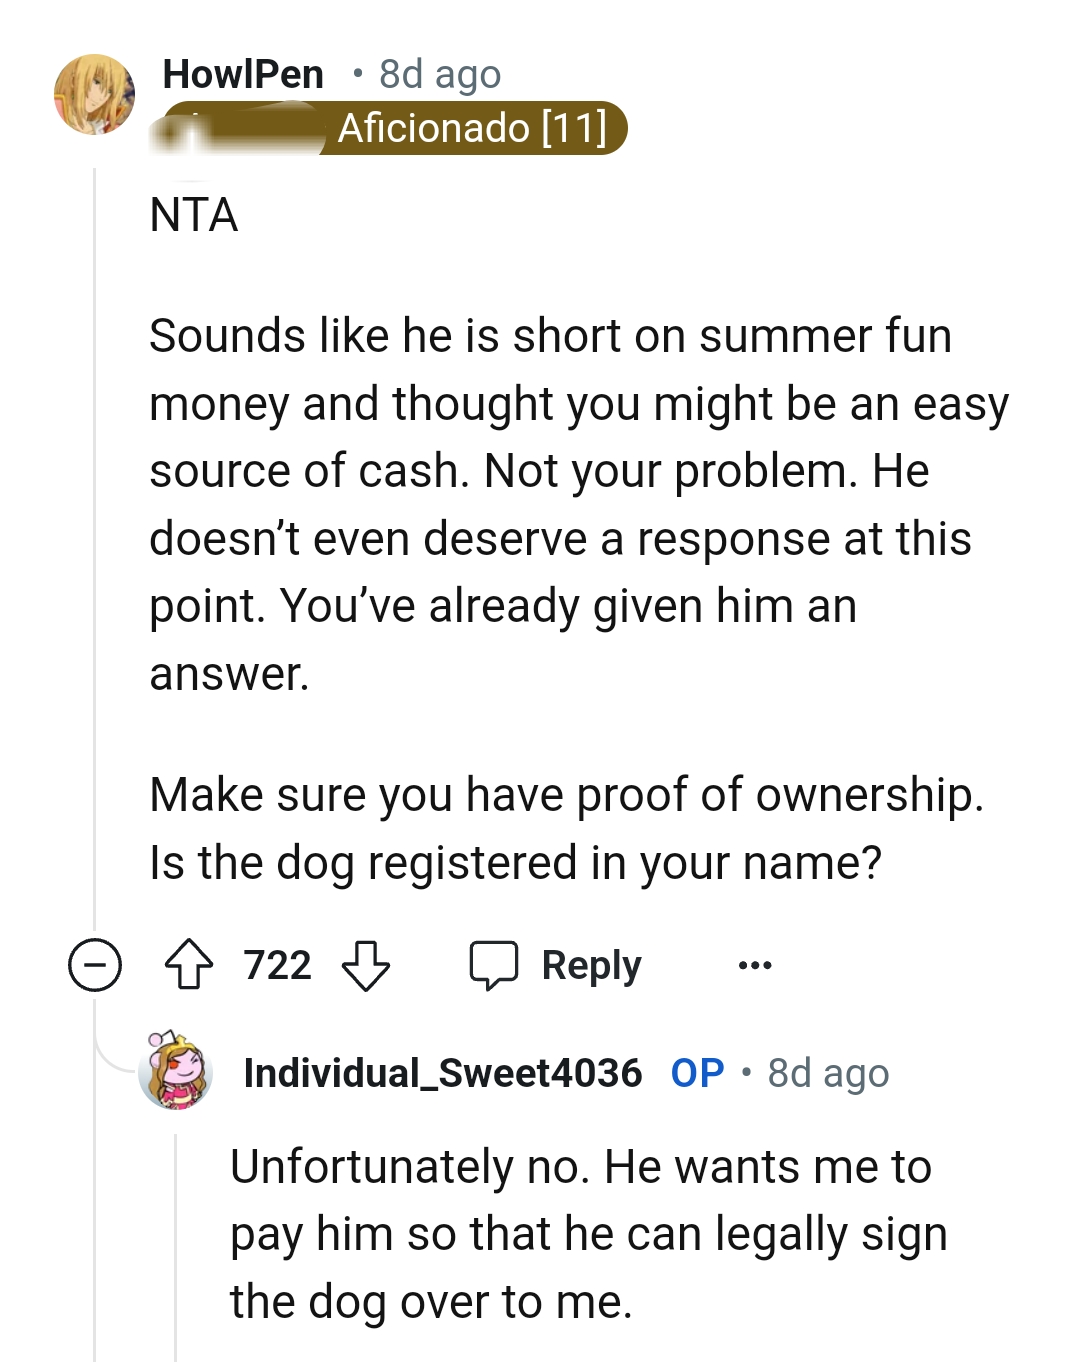
Task: Select the speech bubble Reply icon
Action: point(498,964)
